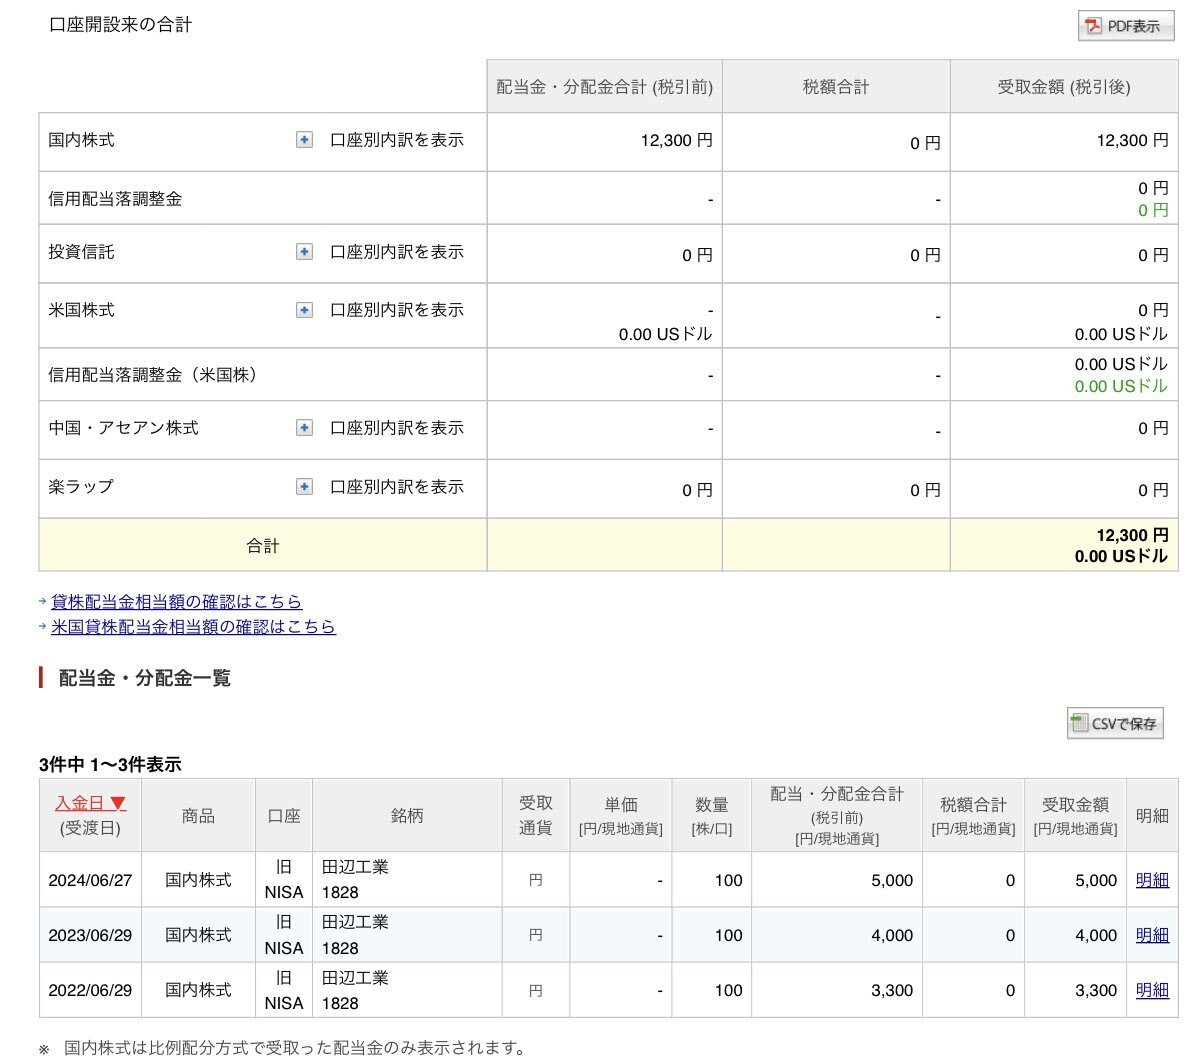The height and width of the screenshot is (1062, 1193).
Task: Click 田辺工業 1828 in the 2022 row
Action: pyautogui.click(x=355, y=990)
